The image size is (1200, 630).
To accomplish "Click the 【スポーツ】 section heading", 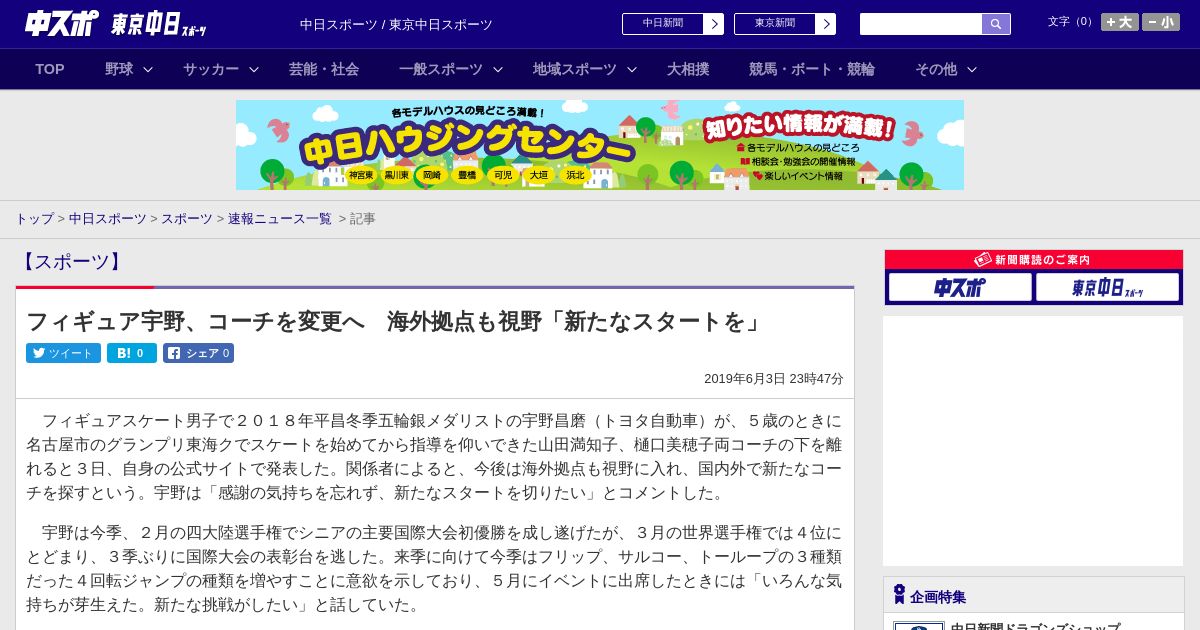I will (x=71, y=262).
